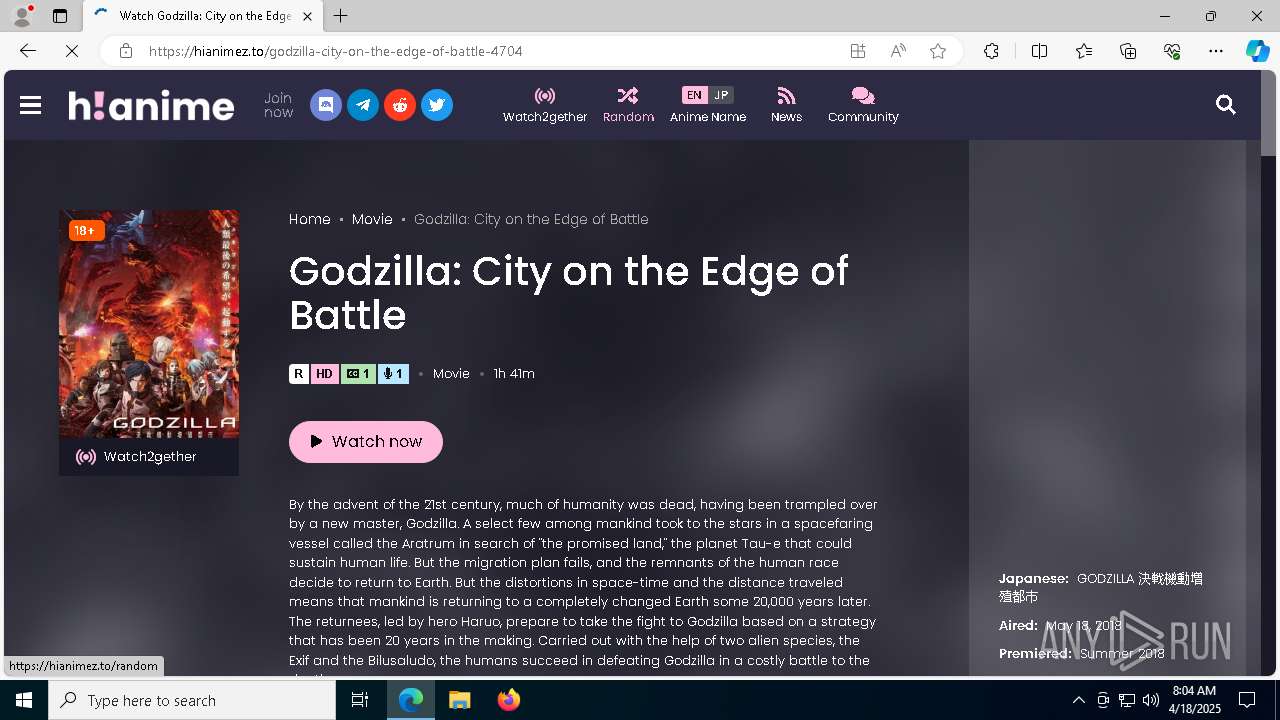
Task: Open the taskbar clock and calendar
Action: (1195, 700)
